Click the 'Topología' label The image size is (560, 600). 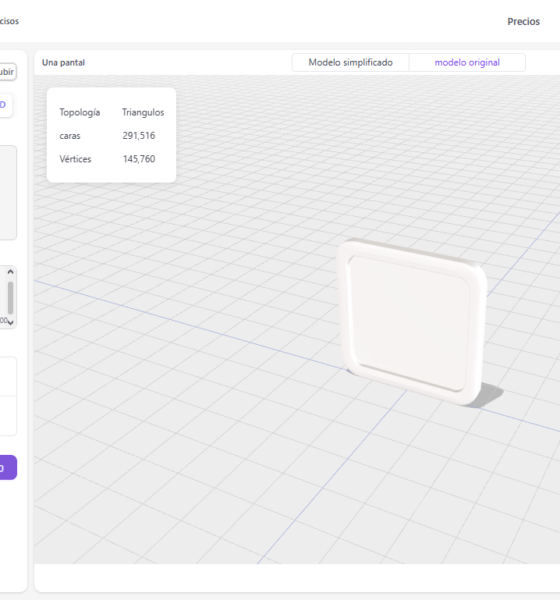(x=80, y=112)
